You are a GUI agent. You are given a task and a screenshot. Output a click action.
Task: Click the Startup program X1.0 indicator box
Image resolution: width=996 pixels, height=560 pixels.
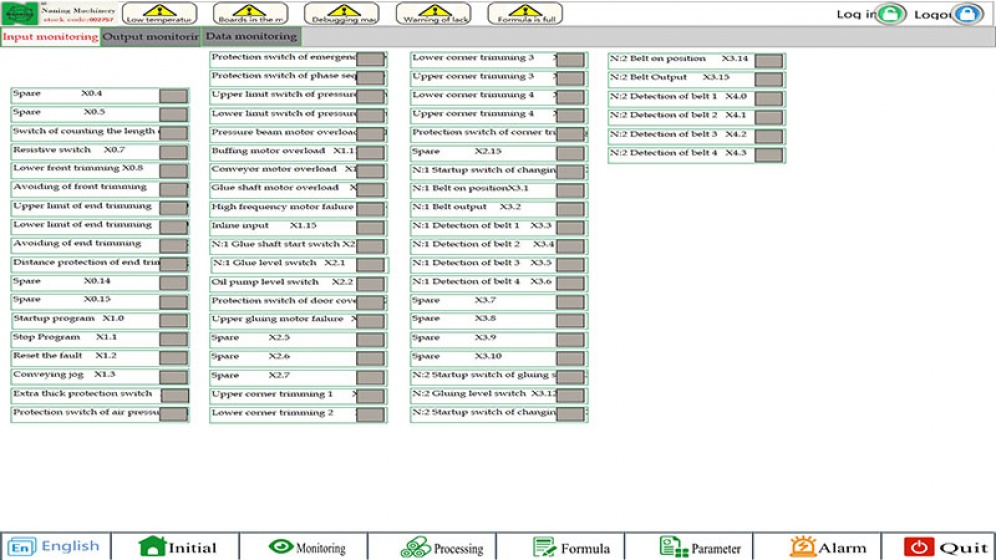[173, 320]
